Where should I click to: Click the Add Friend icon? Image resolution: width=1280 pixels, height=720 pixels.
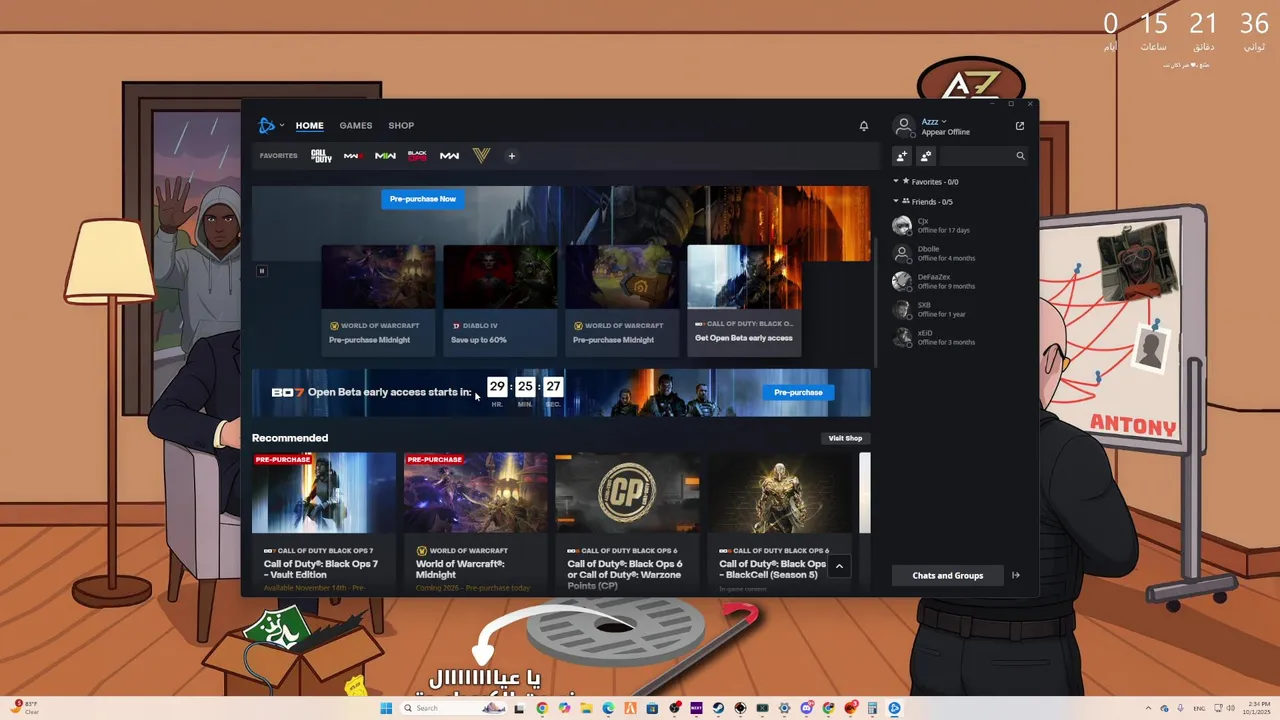tap(902, 156)
